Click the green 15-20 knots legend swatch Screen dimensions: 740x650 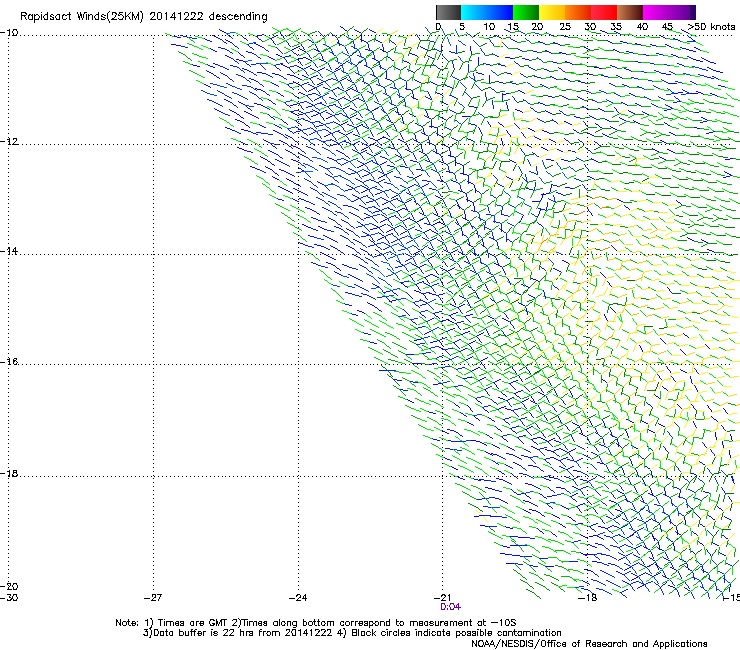click(526, 12)
